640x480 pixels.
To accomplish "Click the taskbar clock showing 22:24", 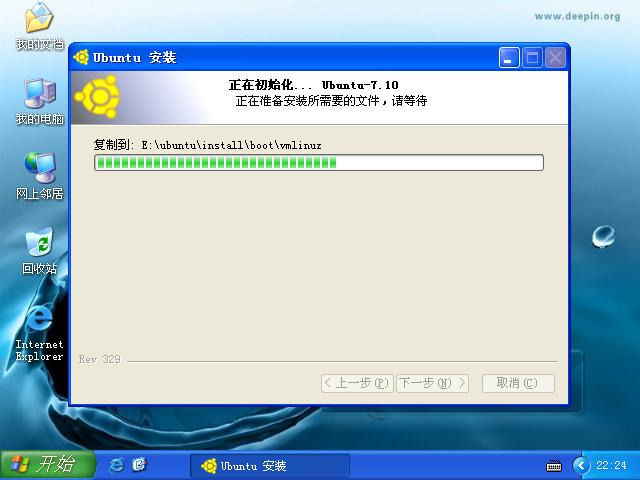I will pos(611,466).
